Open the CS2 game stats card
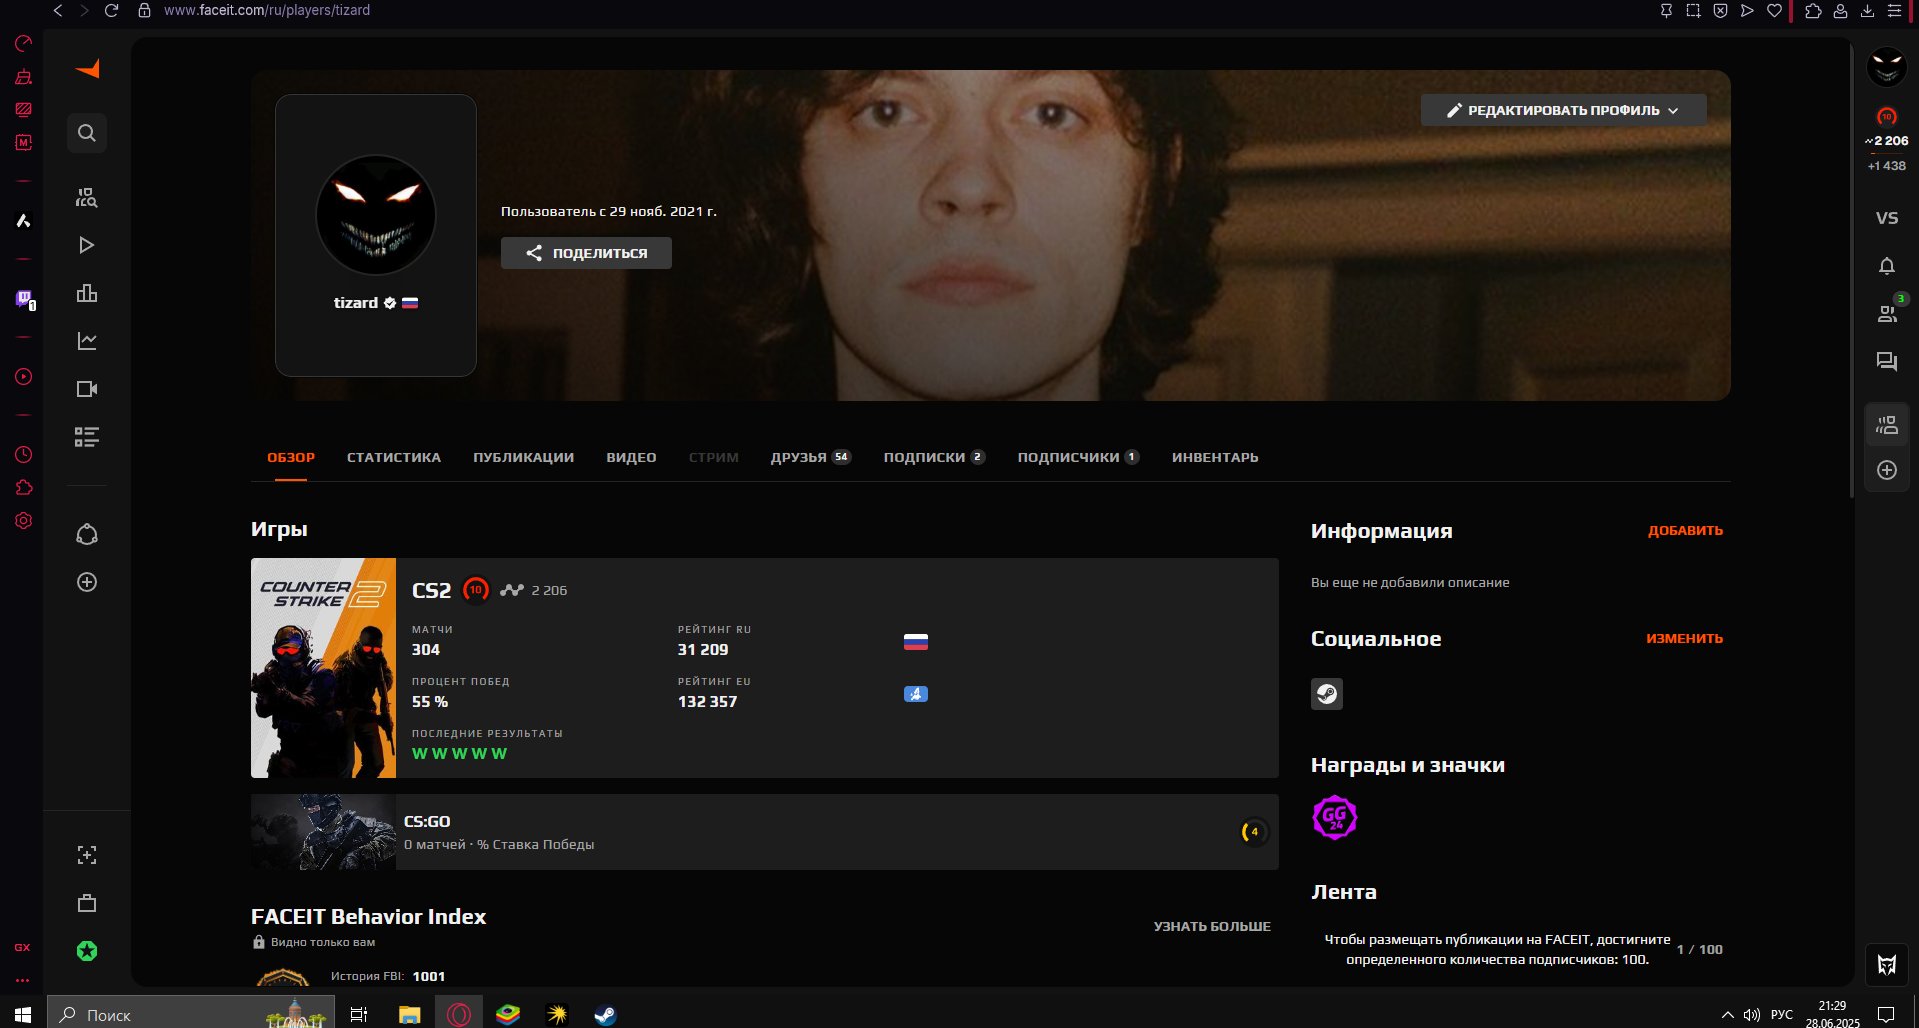 765,668
